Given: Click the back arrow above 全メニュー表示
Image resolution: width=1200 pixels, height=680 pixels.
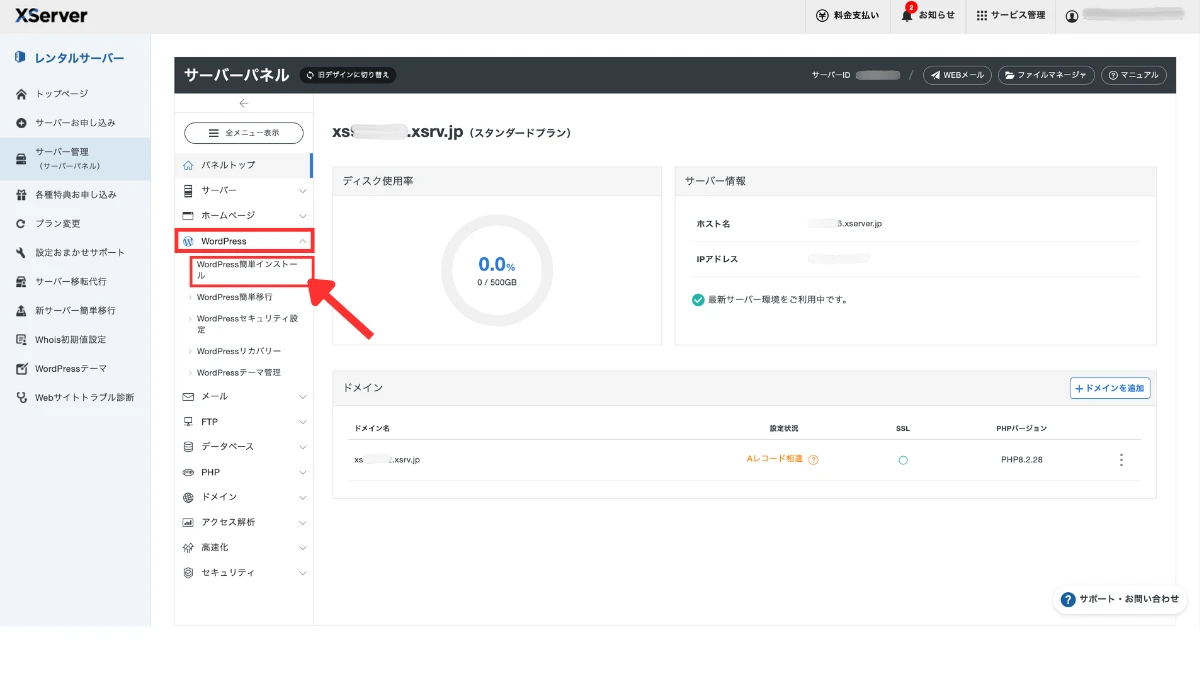Looking at the screenshot, I should pyautogui.click(x=244, y=103).
